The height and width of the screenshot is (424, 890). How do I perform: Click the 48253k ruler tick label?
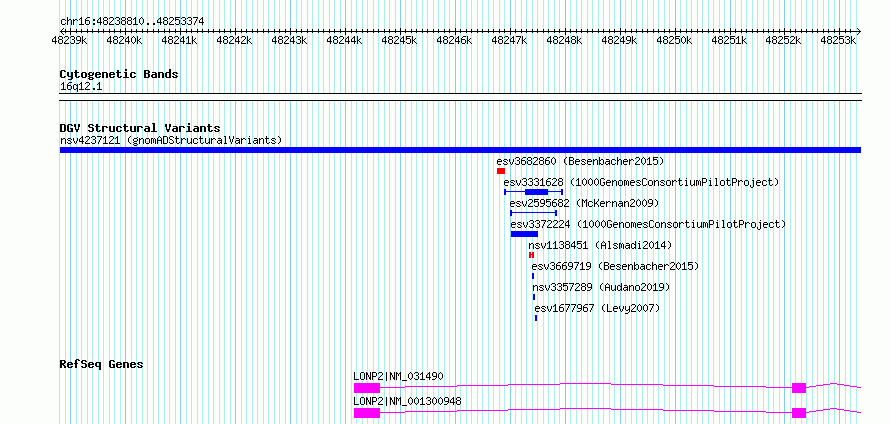(x=839, y=40)
